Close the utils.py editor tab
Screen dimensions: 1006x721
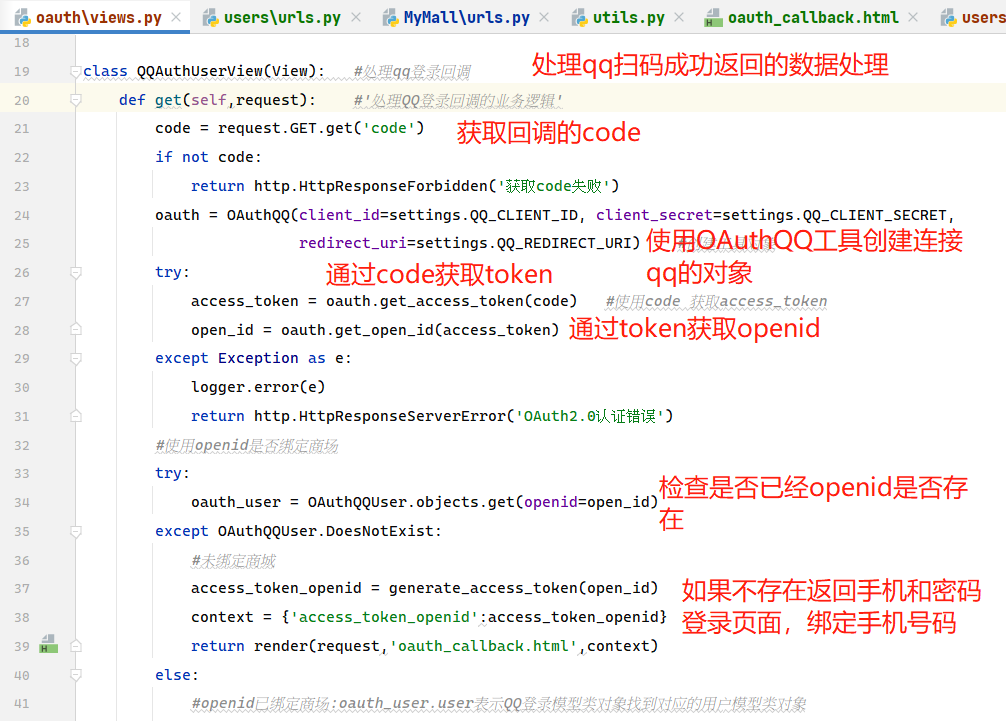pos(682,18)
